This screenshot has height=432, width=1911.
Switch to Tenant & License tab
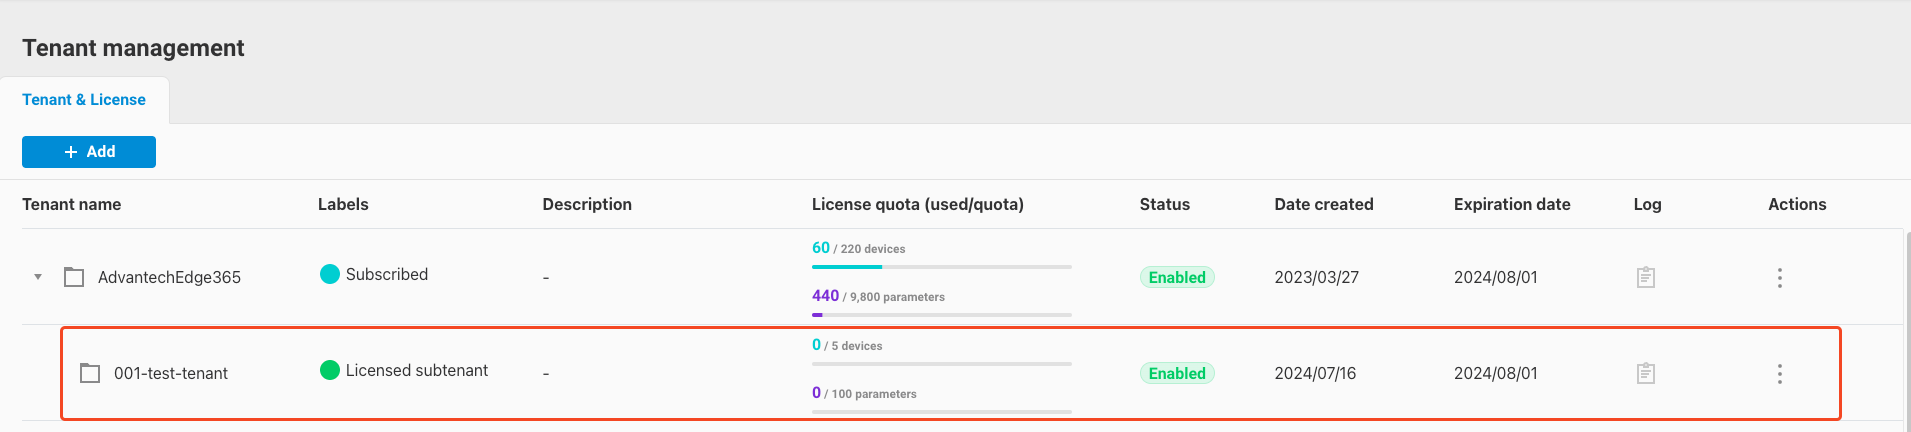pos(84,100)
